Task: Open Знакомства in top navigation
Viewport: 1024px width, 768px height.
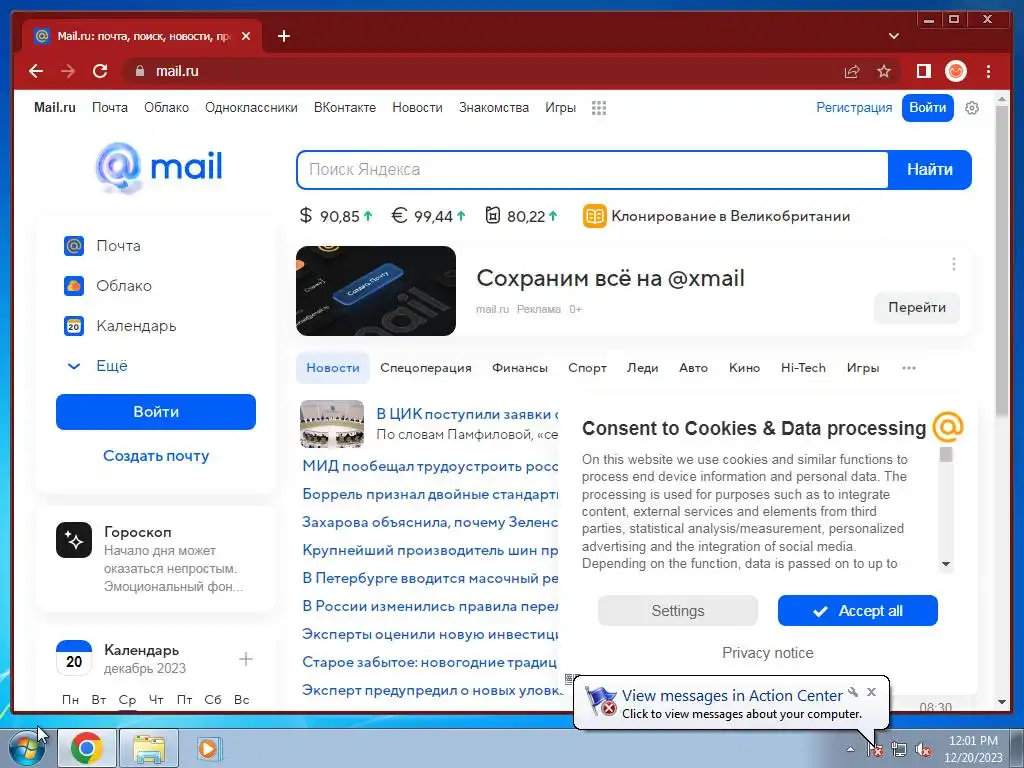Action: (494, 108)
